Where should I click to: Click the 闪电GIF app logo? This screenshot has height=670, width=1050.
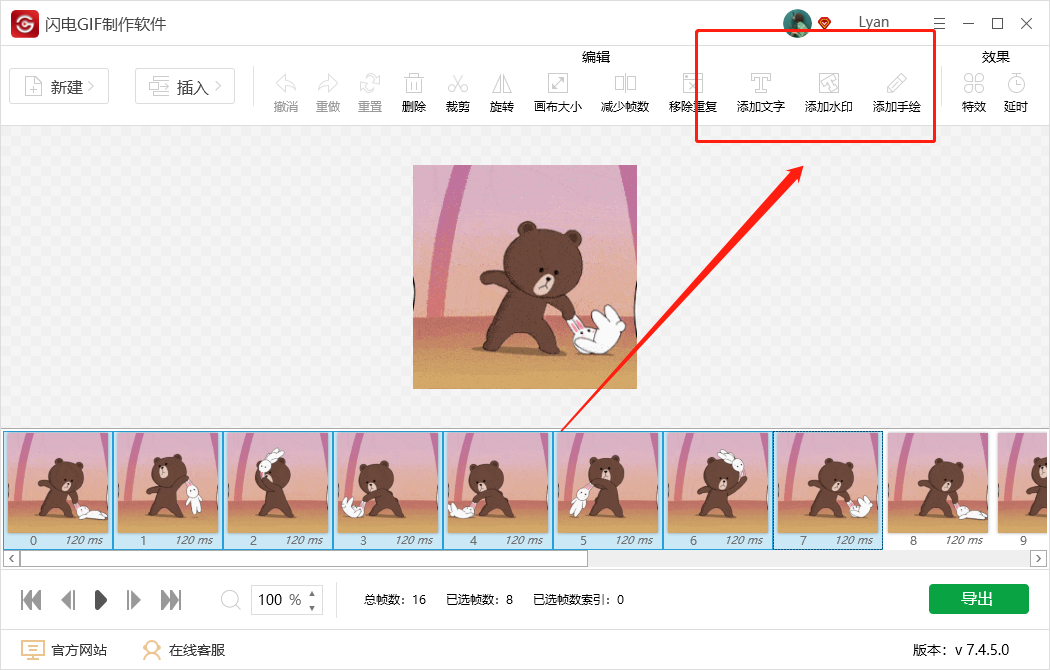tap(25, 24)
